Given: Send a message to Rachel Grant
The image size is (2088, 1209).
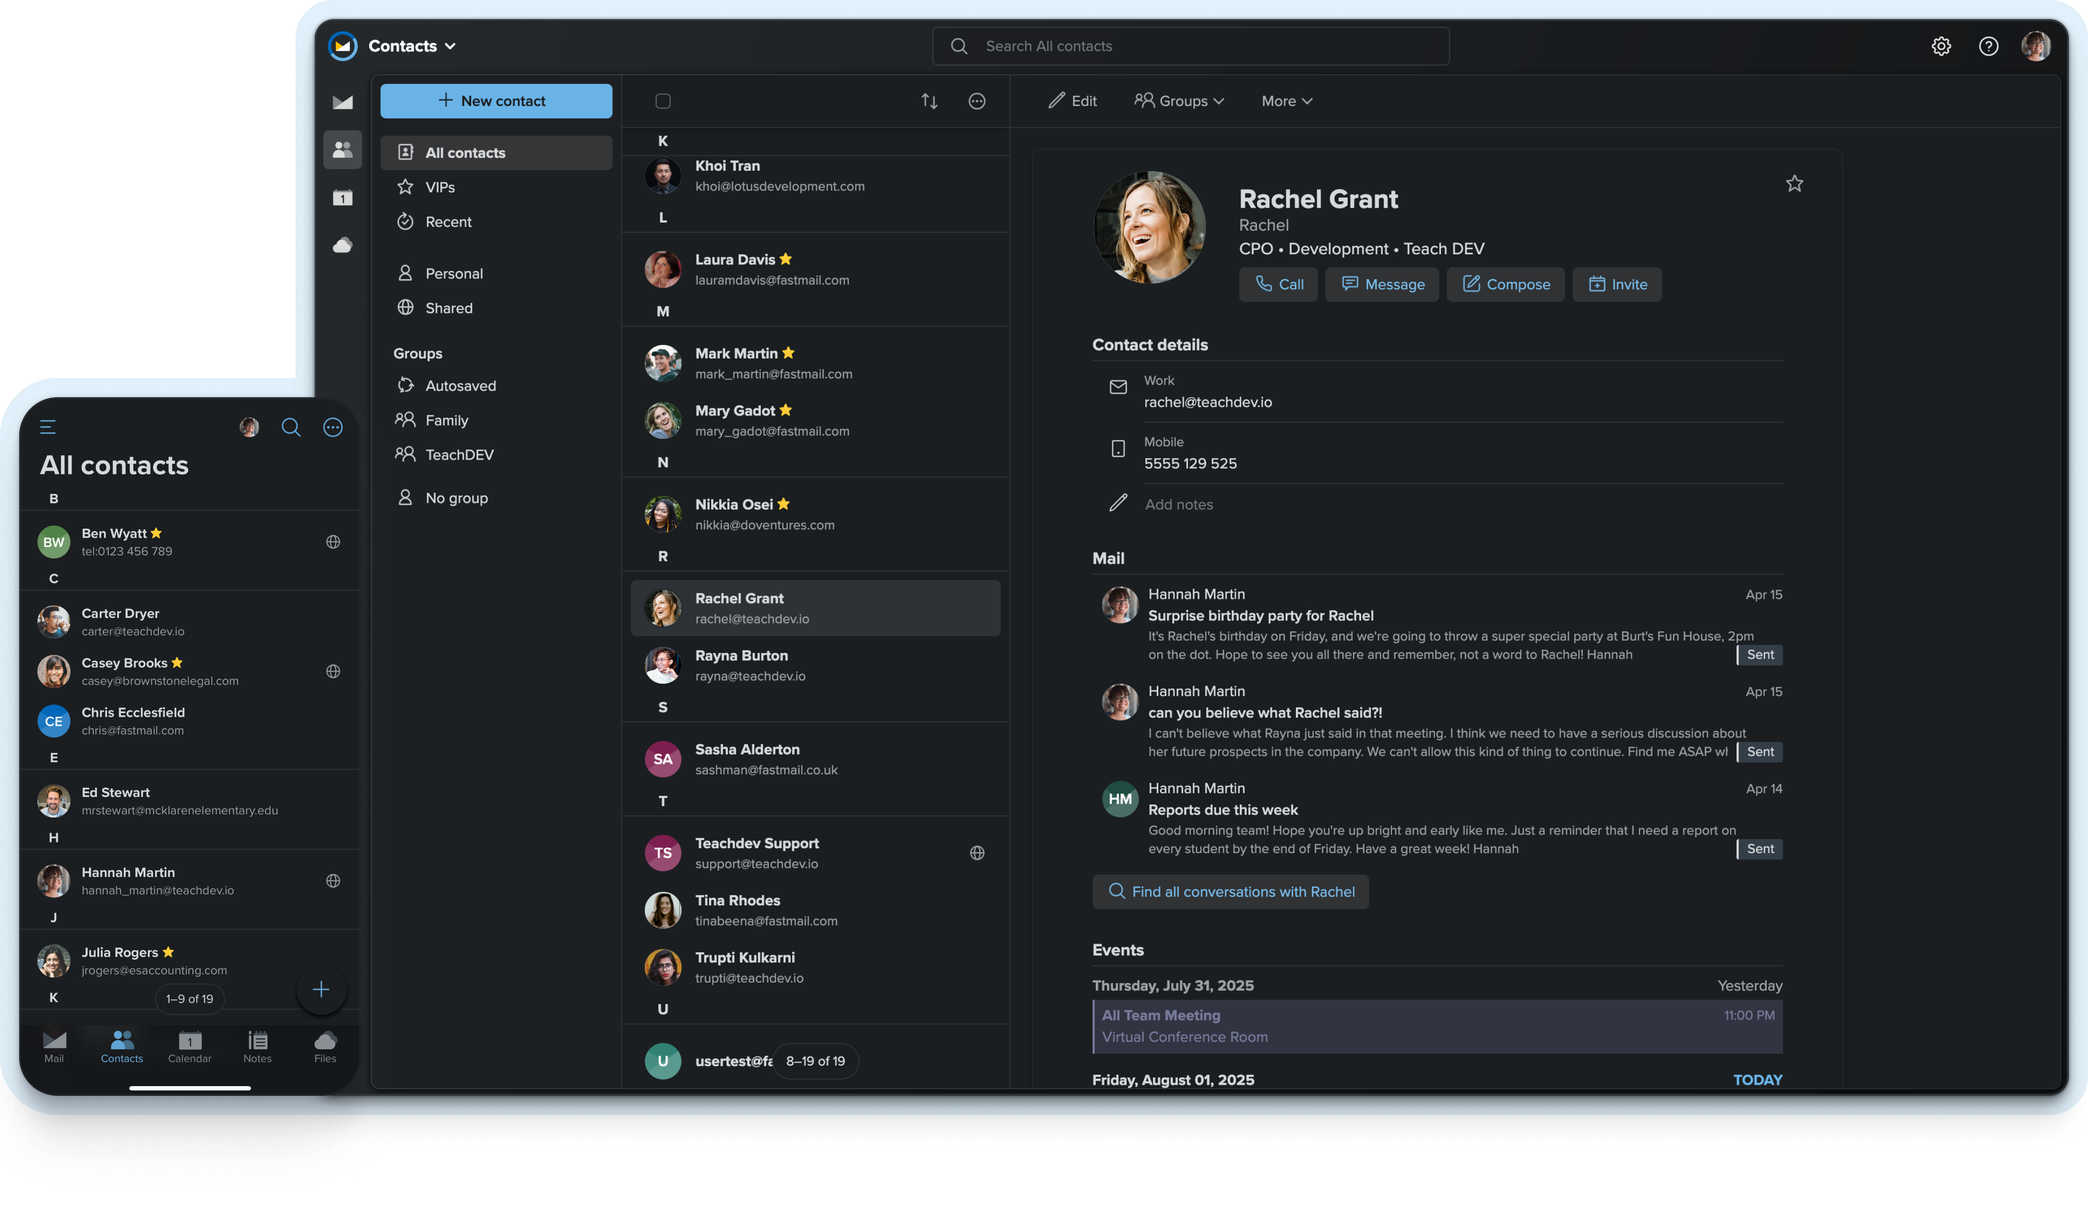Looking at the screenshot, I should point(1382,284).
